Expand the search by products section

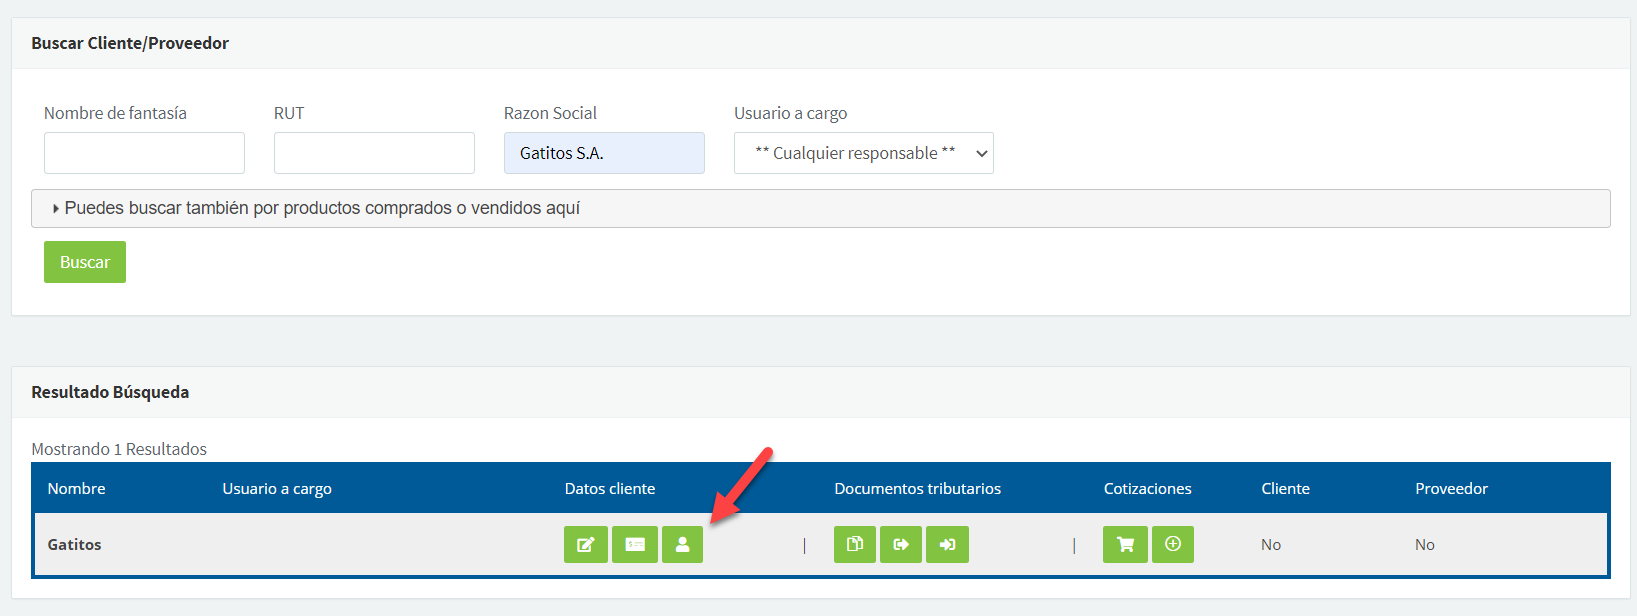click(321, 208)
